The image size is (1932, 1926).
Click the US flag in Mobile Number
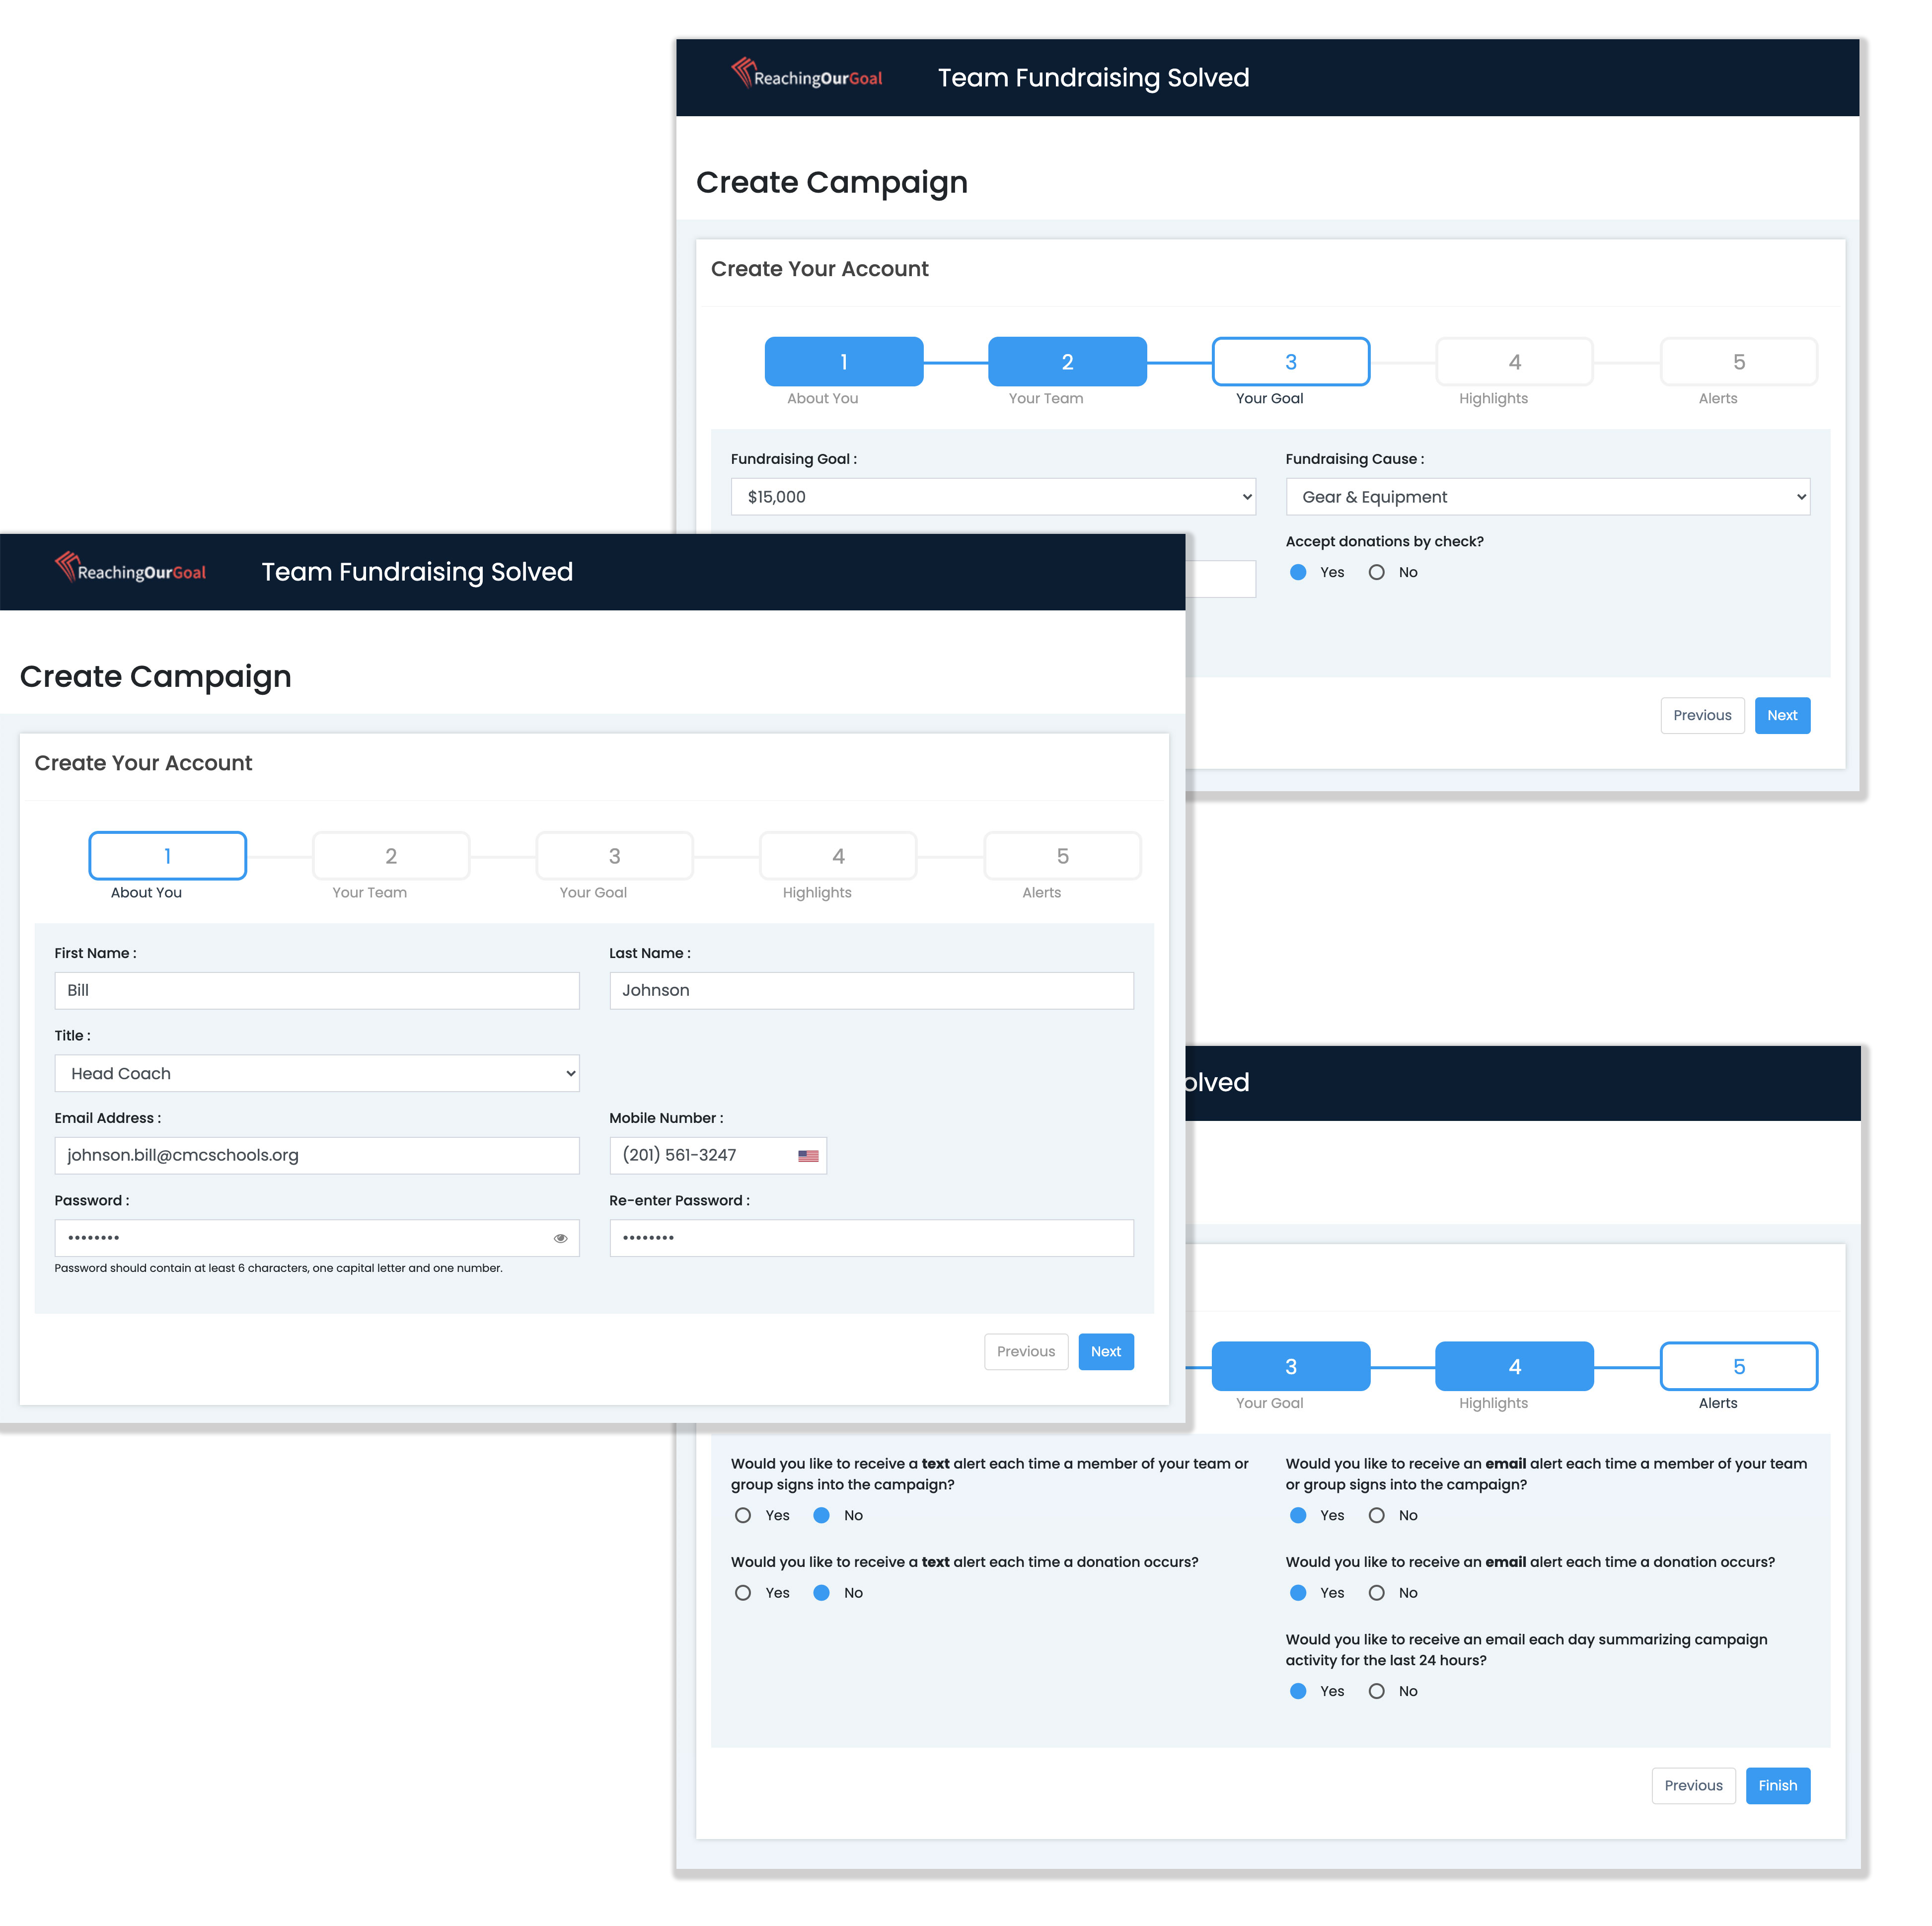808,1156
